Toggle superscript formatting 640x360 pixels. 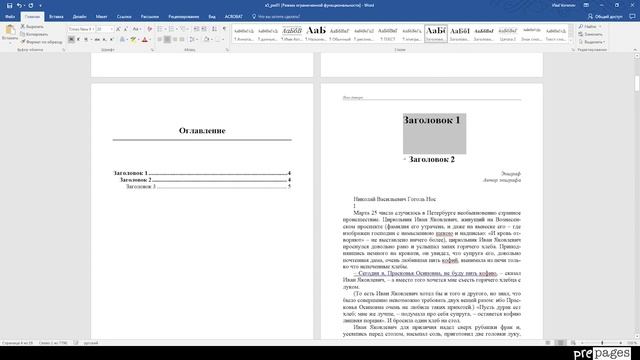point(111,40)
